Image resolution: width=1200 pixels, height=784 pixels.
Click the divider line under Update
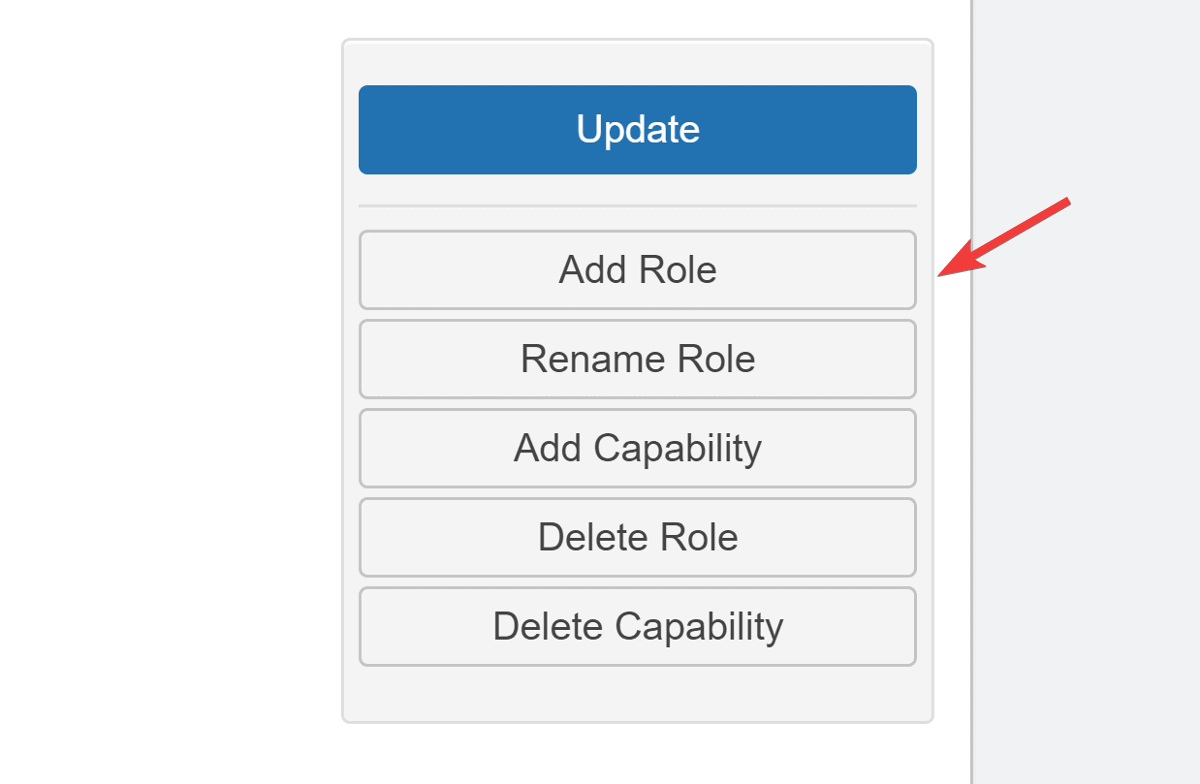[x=637, y=206]
